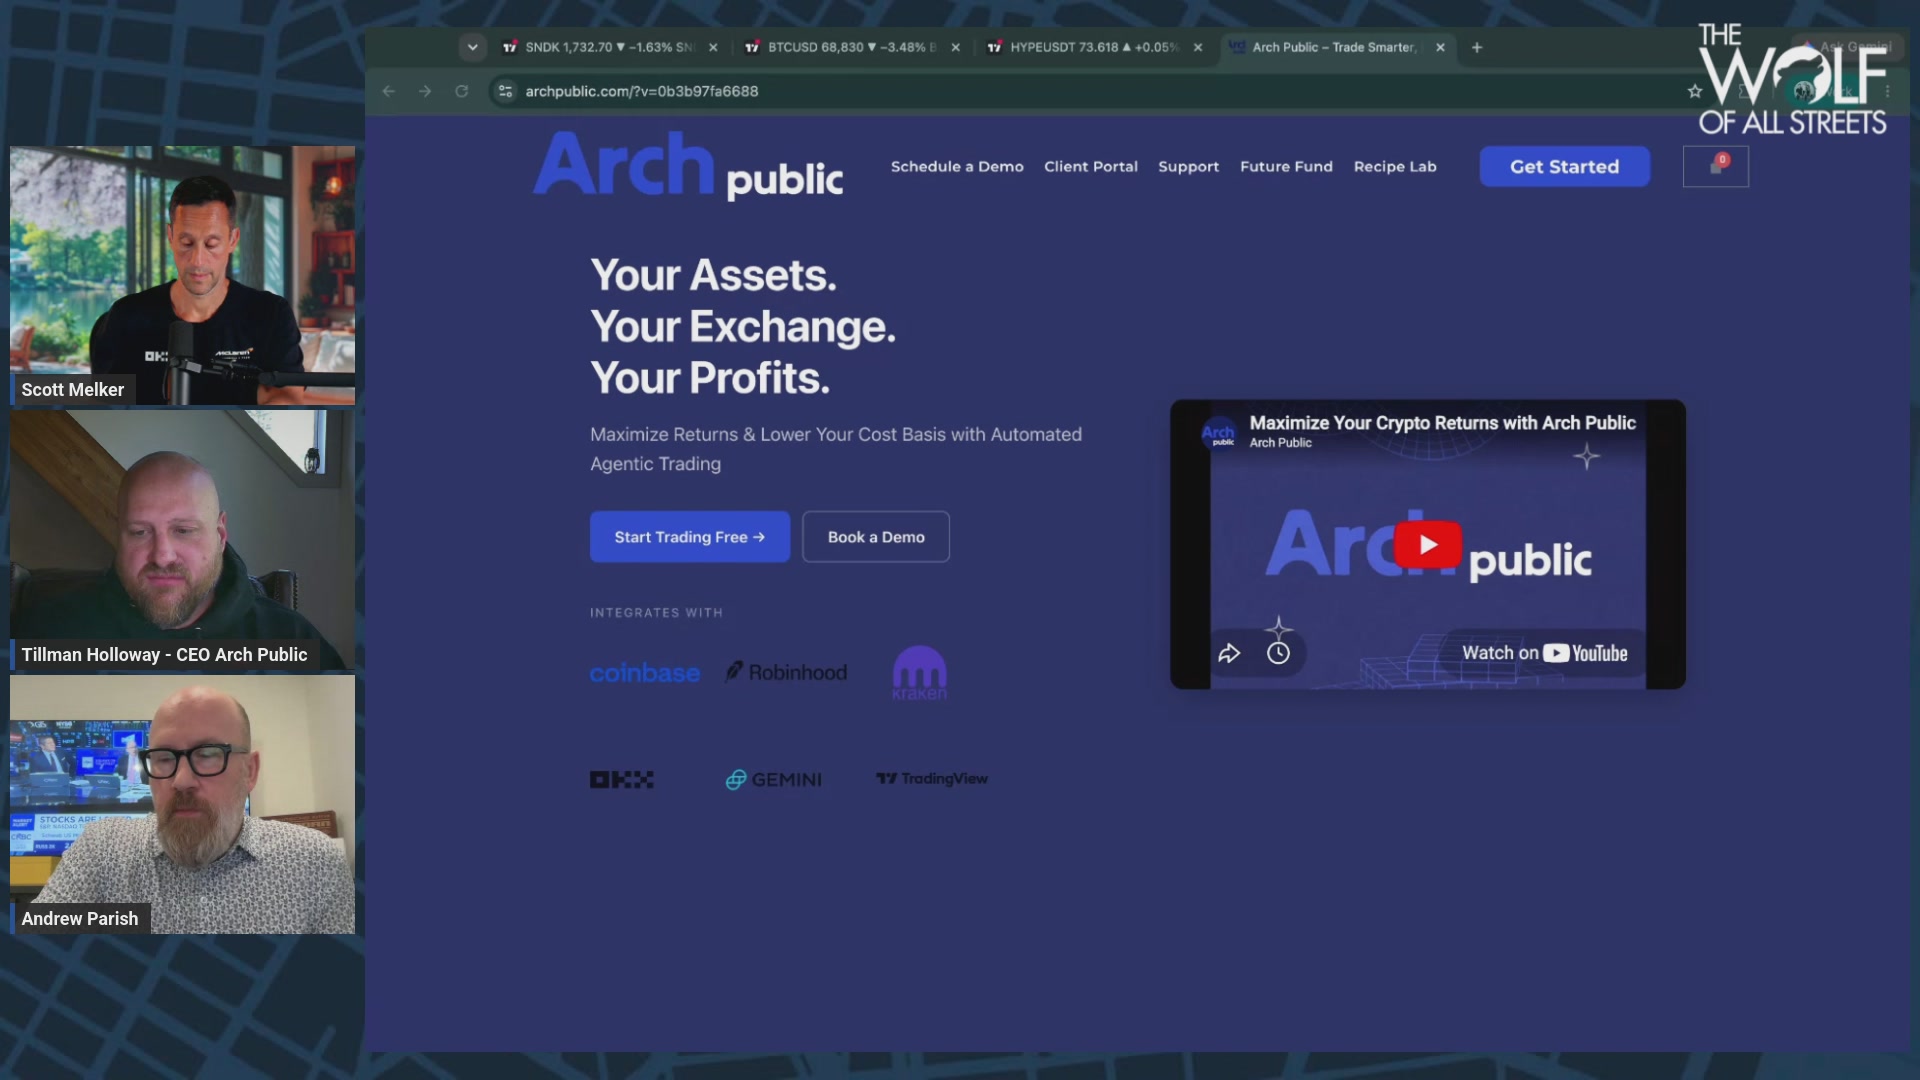The width and height of the screenshot is (1920, 1080).
Task: View site information icon in address bar
Action: tap(505, 91)
